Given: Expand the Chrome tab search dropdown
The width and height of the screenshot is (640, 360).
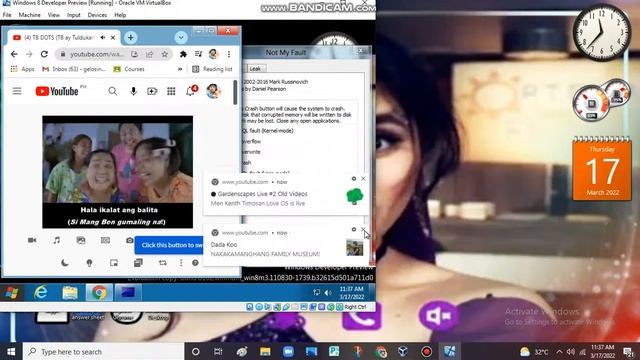Looking at the screenshot, I should click(x=181, y=38).
